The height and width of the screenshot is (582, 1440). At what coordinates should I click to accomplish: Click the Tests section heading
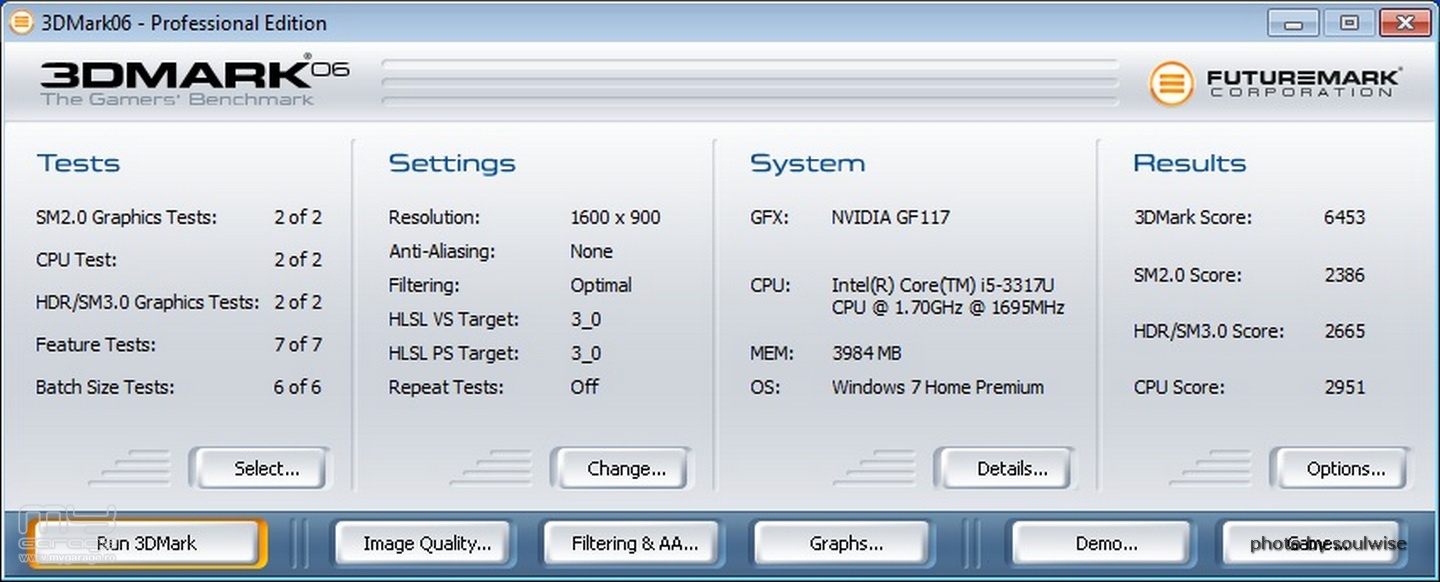[x=78, y=163]
